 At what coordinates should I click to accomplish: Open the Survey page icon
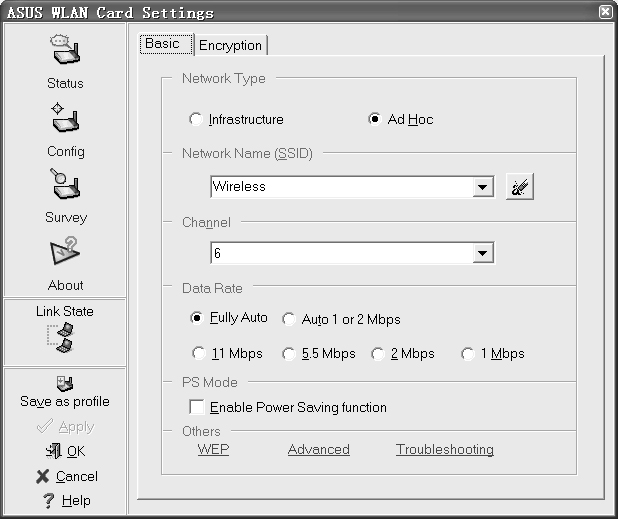click(x=65, y=187)
